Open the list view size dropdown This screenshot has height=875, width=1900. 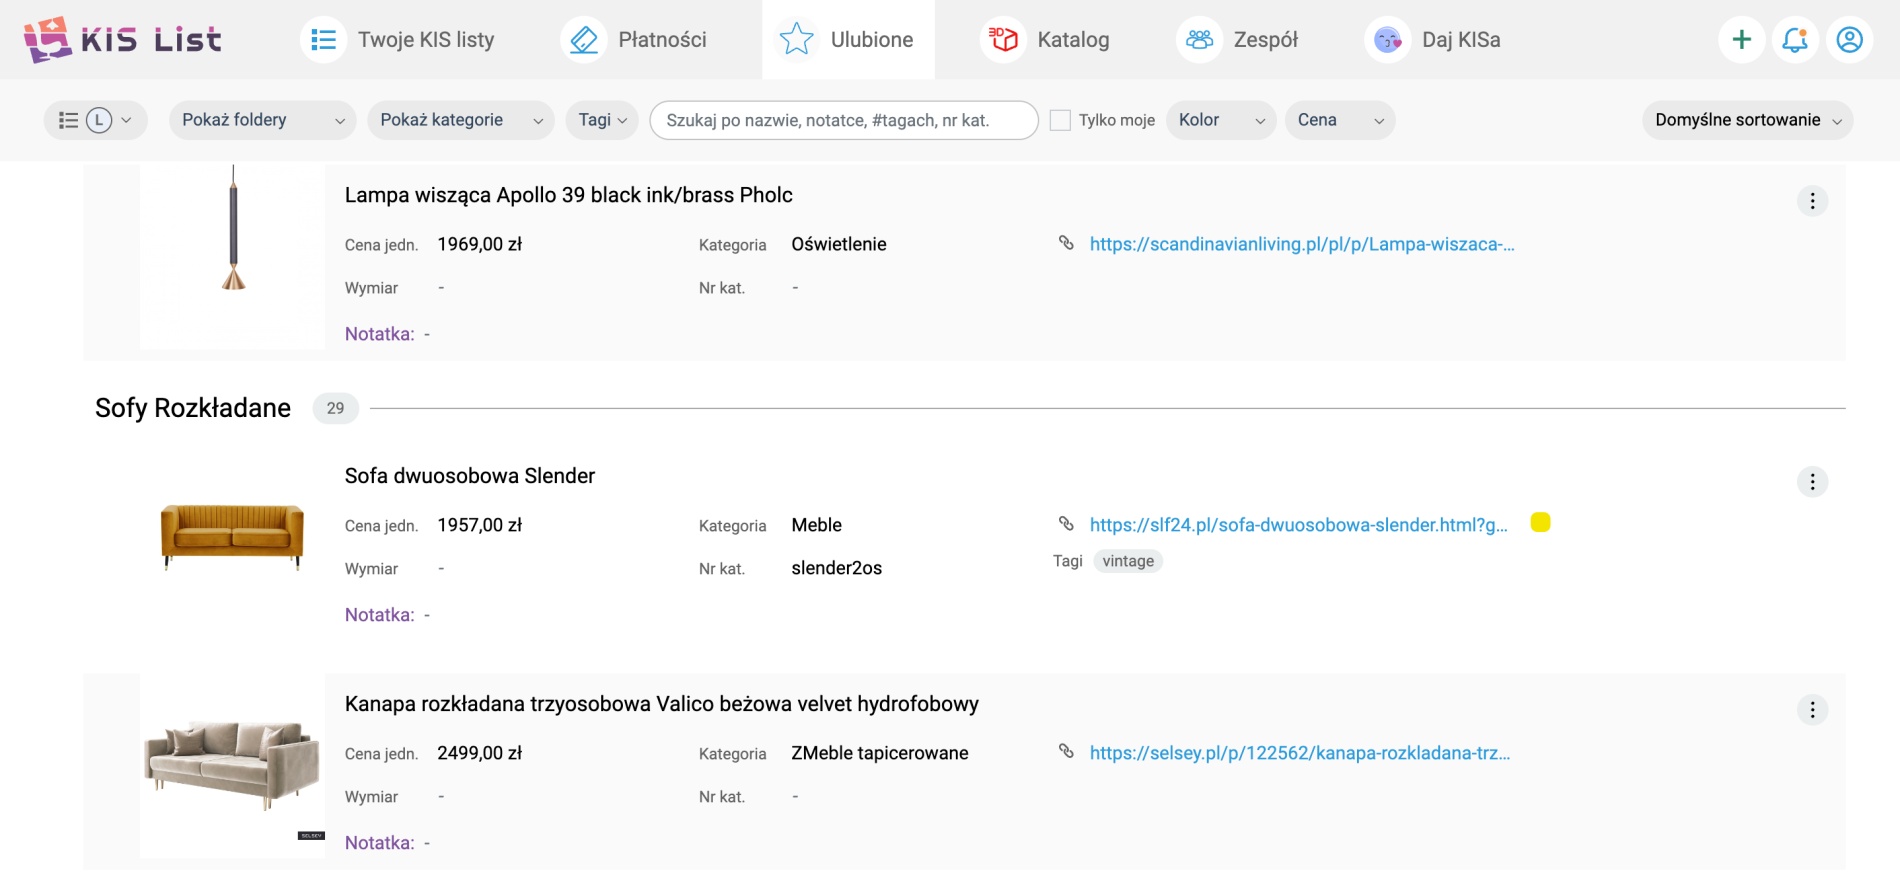95,120
